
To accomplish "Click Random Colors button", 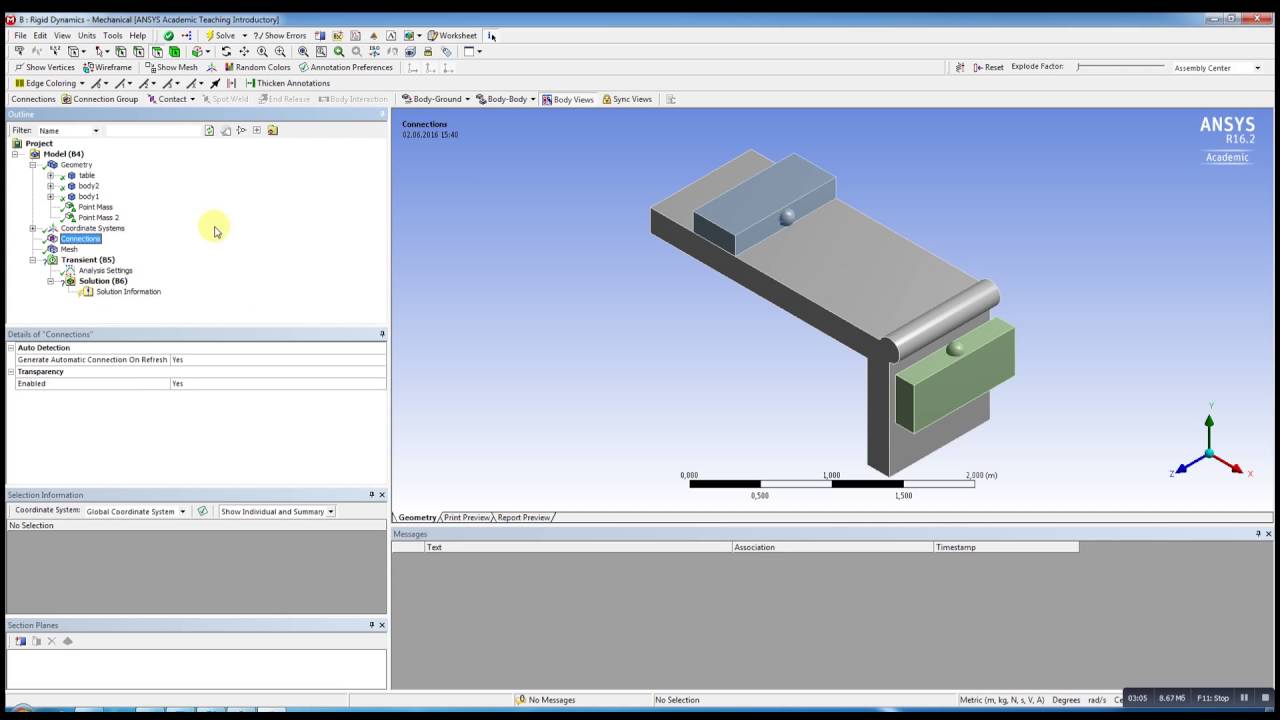I will pyautogui.click(x=257, y=68).
